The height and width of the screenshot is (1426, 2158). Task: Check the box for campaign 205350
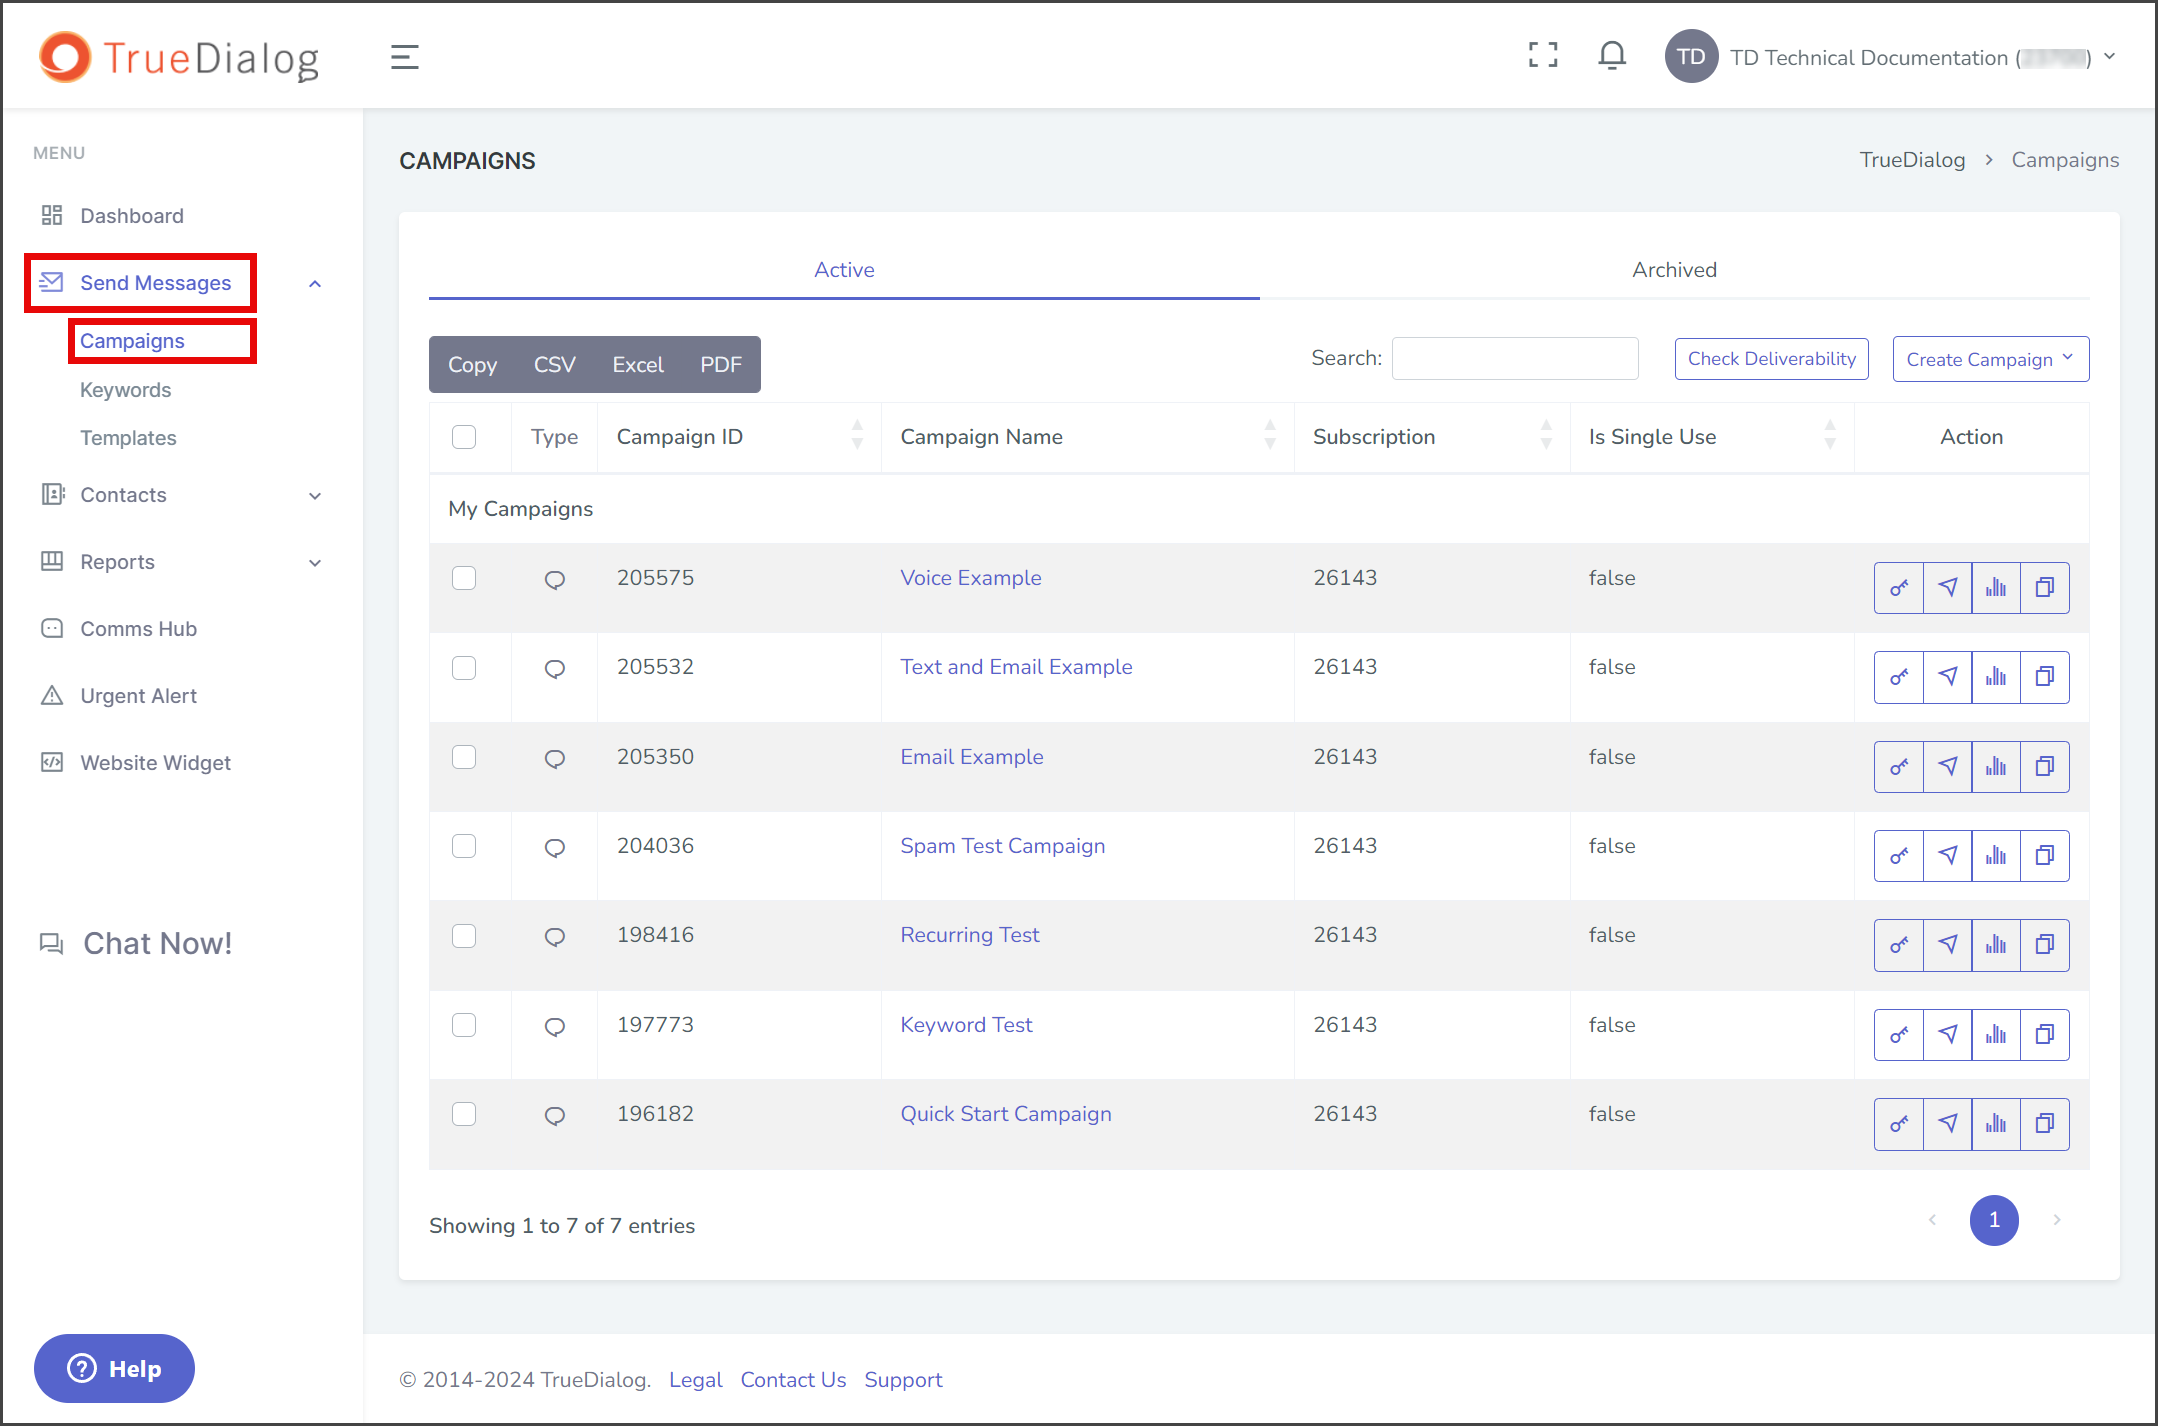[x=464, y=757]
